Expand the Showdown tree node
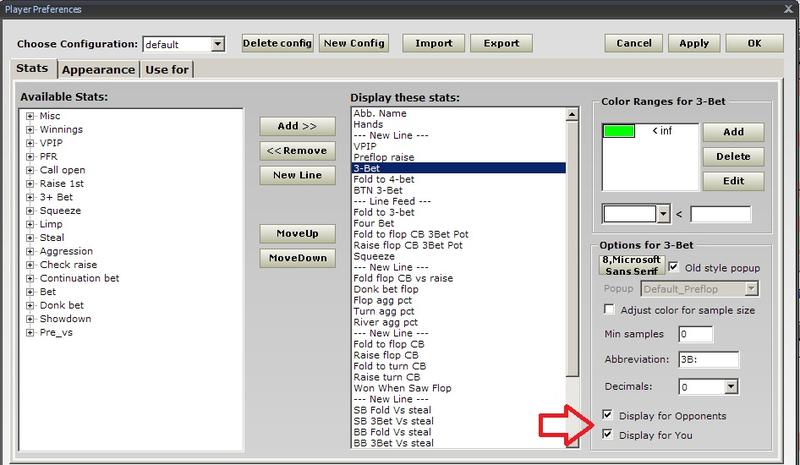 [30, 319]
